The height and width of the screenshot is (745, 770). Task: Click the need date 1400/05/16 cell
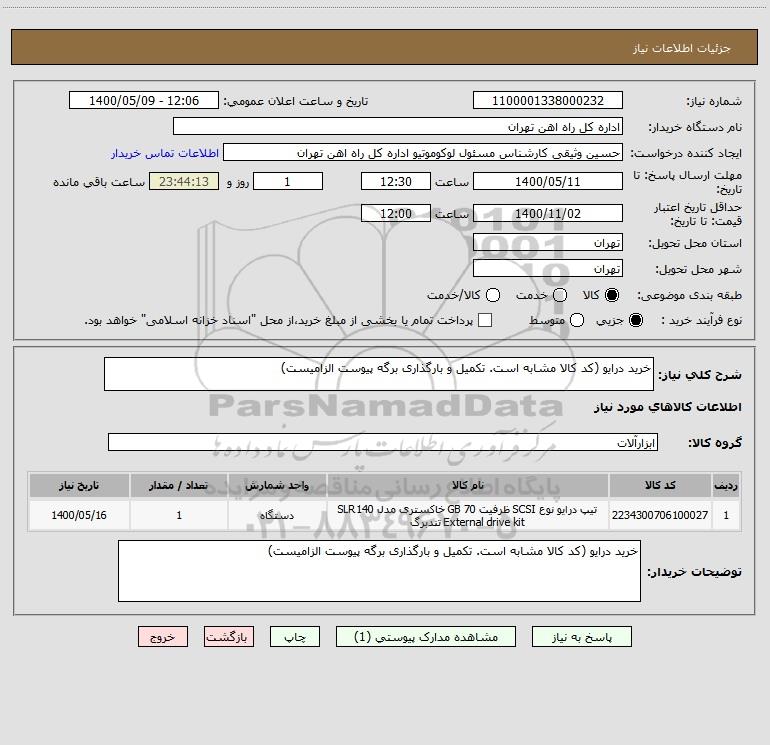pyautogui.click(x=79, y=515)
